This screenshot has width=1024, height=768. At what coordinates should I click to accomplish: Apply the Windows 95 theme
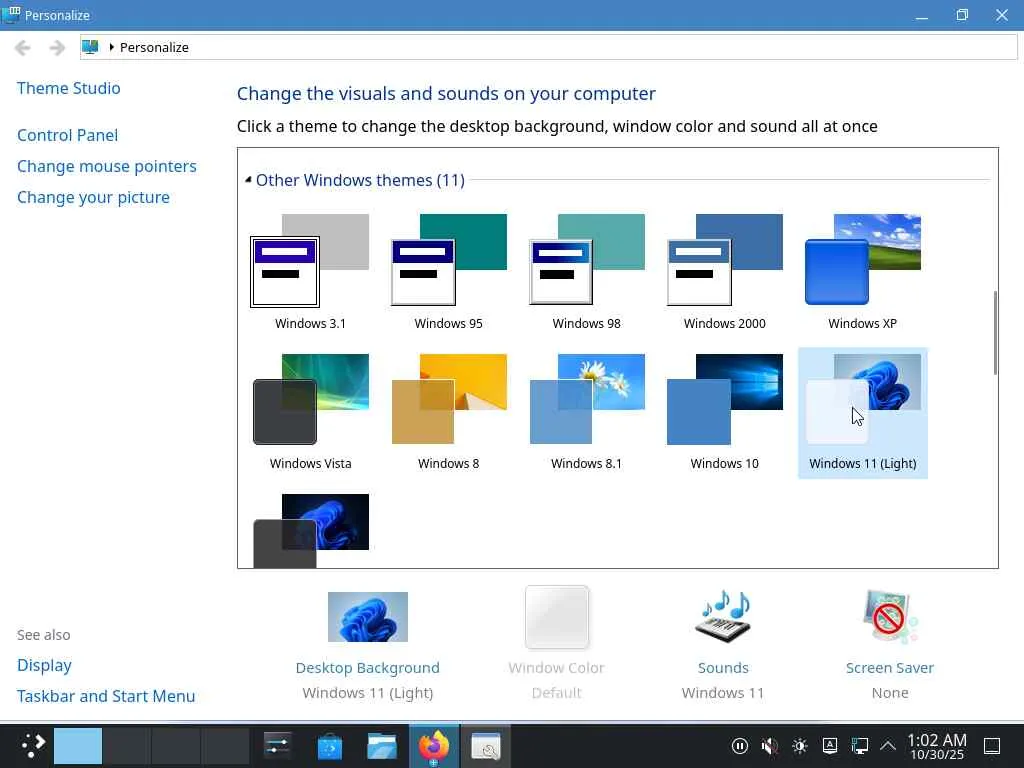[449, 272]
